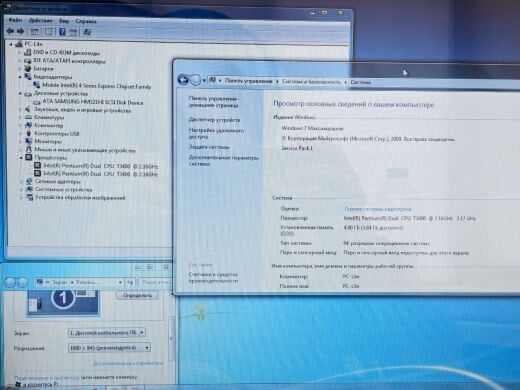Click the forward button in System window

[x=195, y=80]
